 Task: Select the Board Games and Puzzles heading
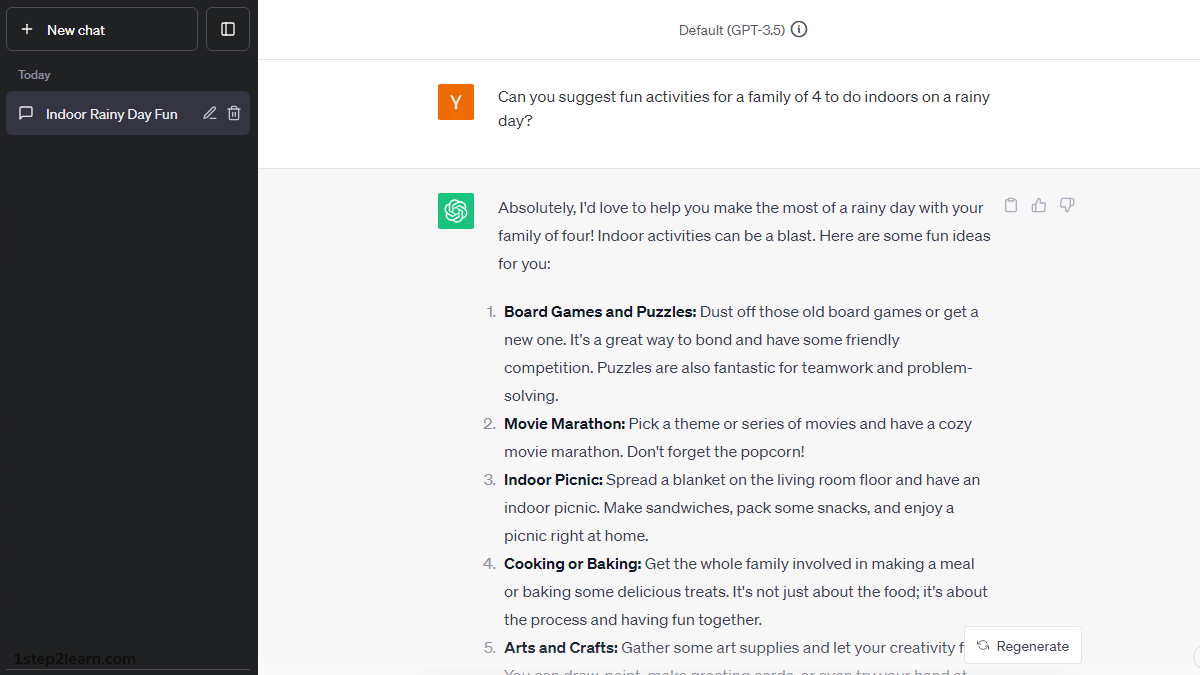click(x=600, y=312)
